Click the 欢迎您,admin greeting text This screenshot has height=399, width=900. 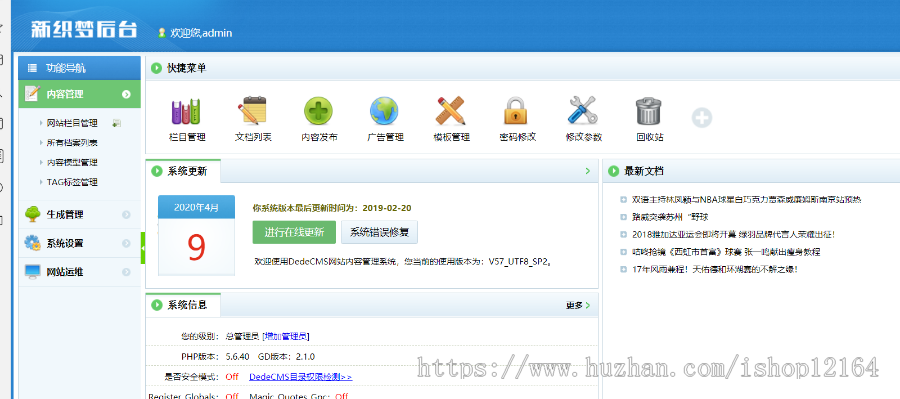pyautogui.click(x=201, y=33)
